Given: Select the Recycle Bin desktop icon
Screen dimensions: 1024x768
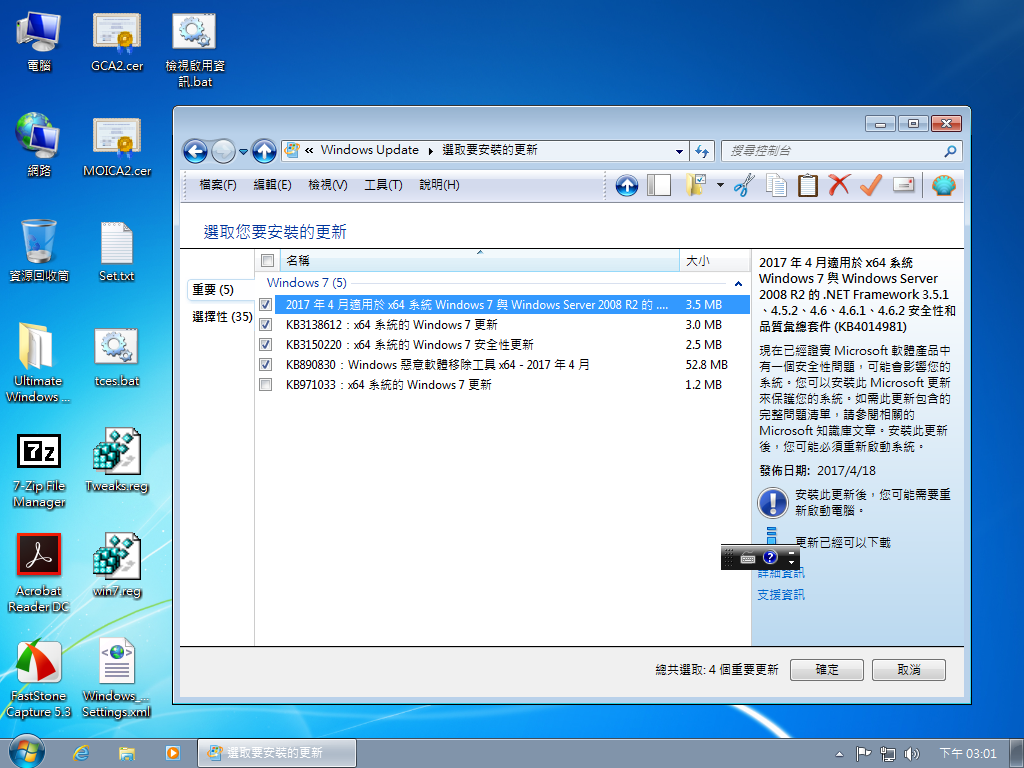Looking at the screenshot, I should pos(39,251).
